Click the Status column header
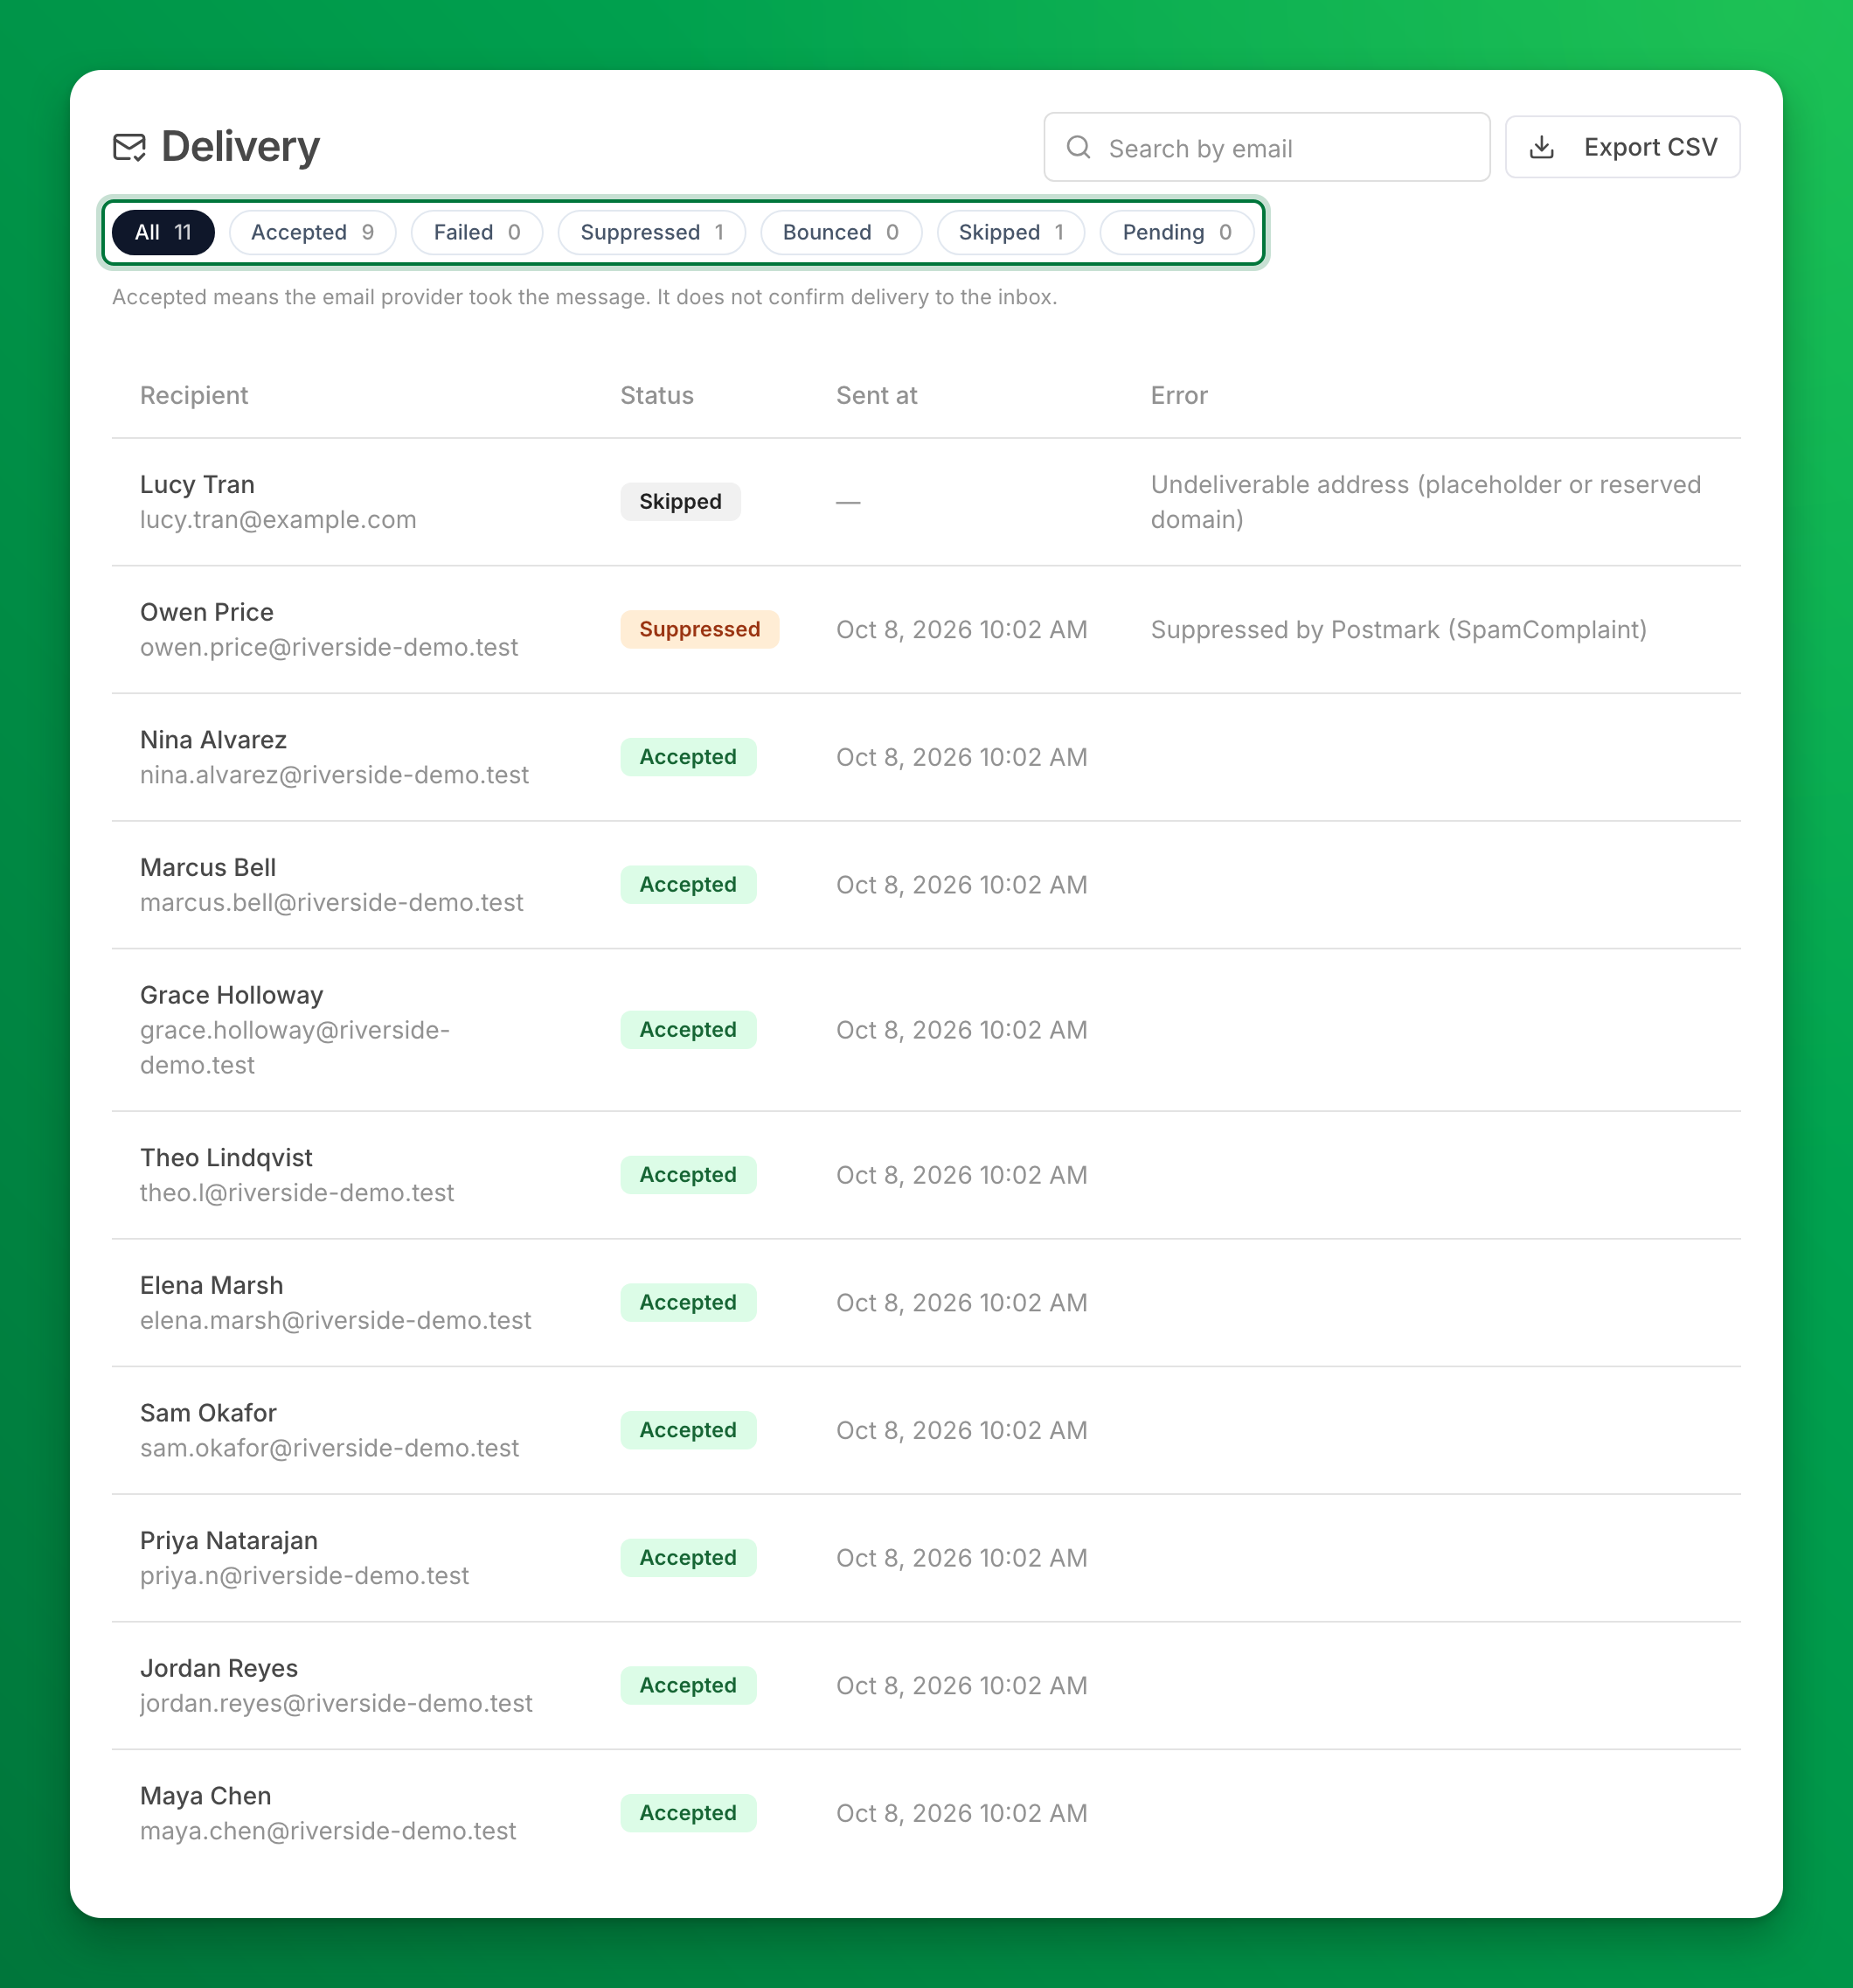The image size is (1853, 1988). 657,396
